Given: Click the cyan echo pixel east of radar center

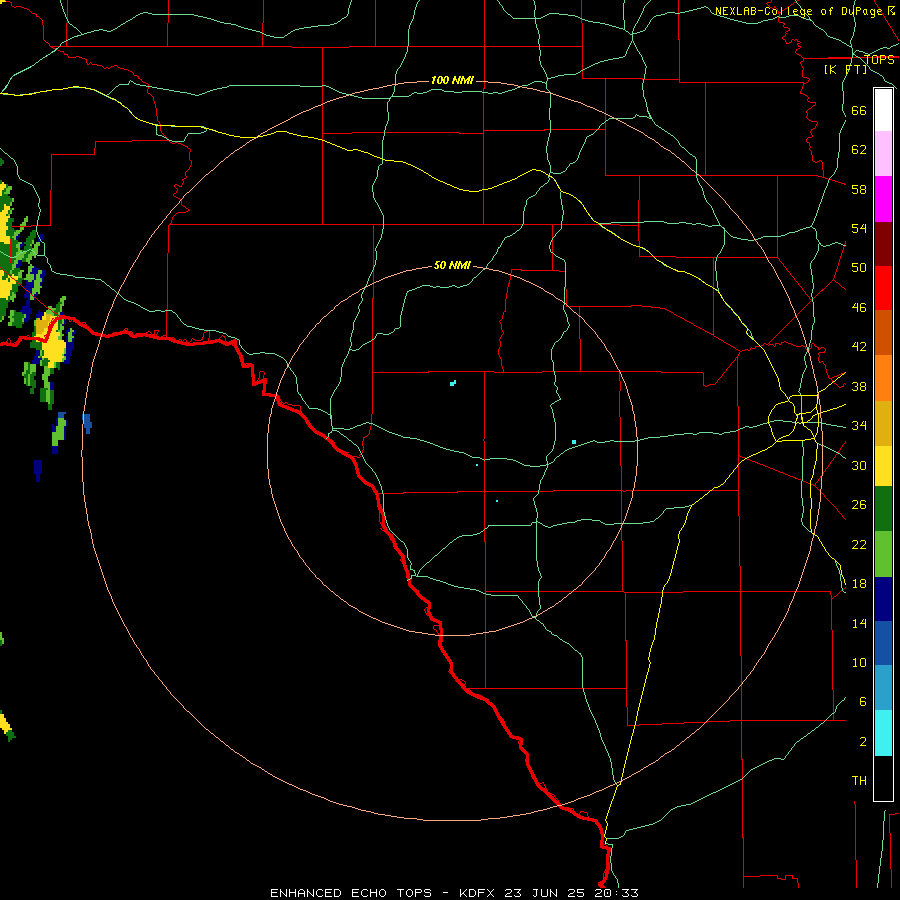Looking at the screenshot, I should click(574, 442).
